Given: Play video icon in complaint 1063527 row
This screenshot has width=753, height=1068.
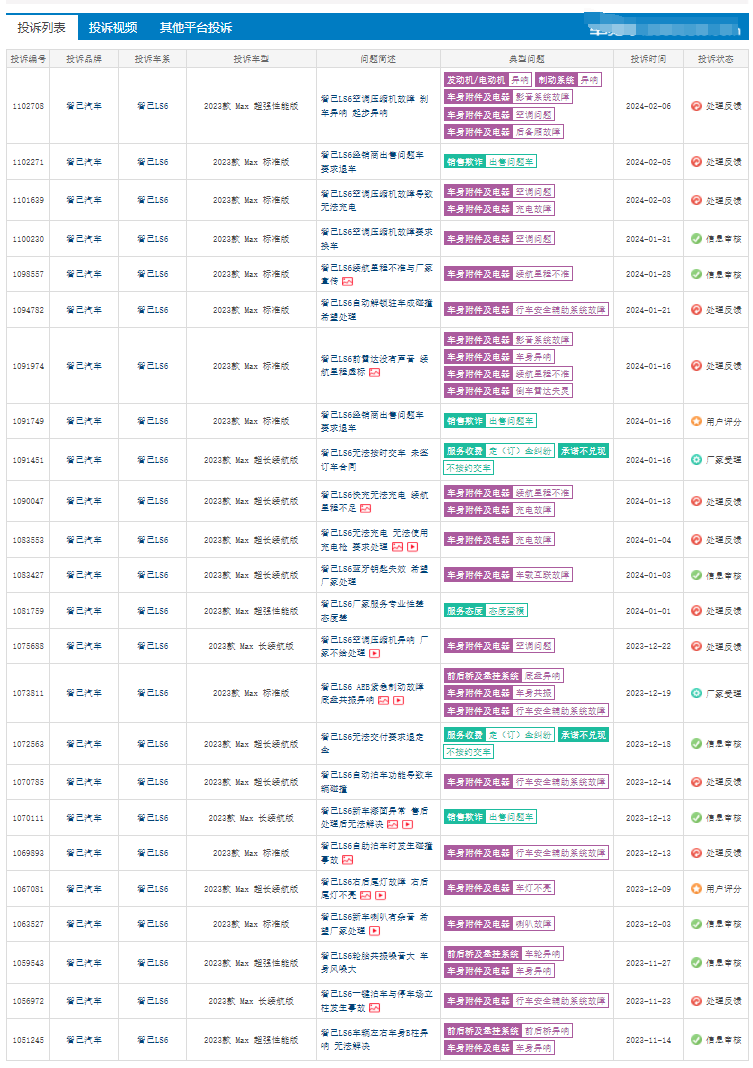Looking at the screenshot, I should pos(374,930).
